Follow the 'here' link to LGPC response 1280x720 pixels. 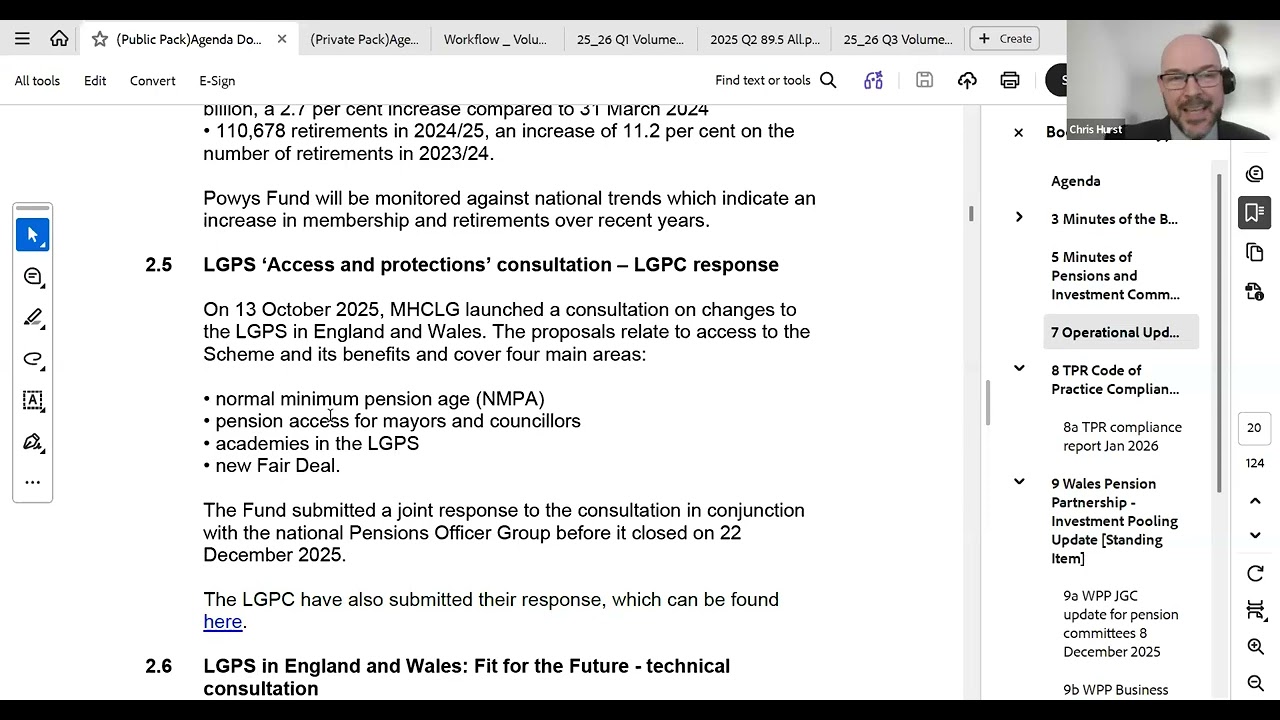(x=222, y=622)
